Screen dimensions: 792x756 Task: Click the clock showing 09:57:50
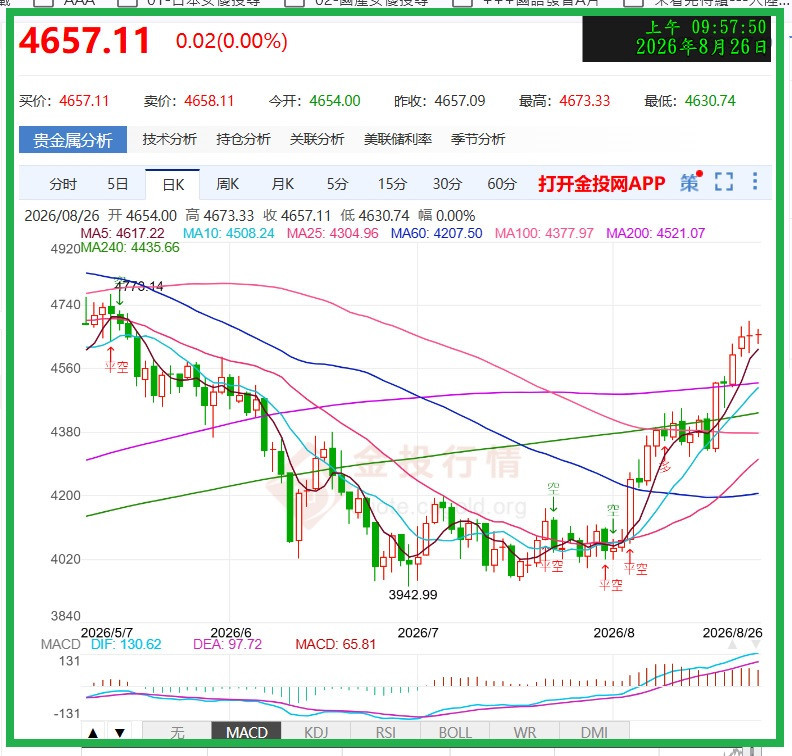(x=677, y=39)
